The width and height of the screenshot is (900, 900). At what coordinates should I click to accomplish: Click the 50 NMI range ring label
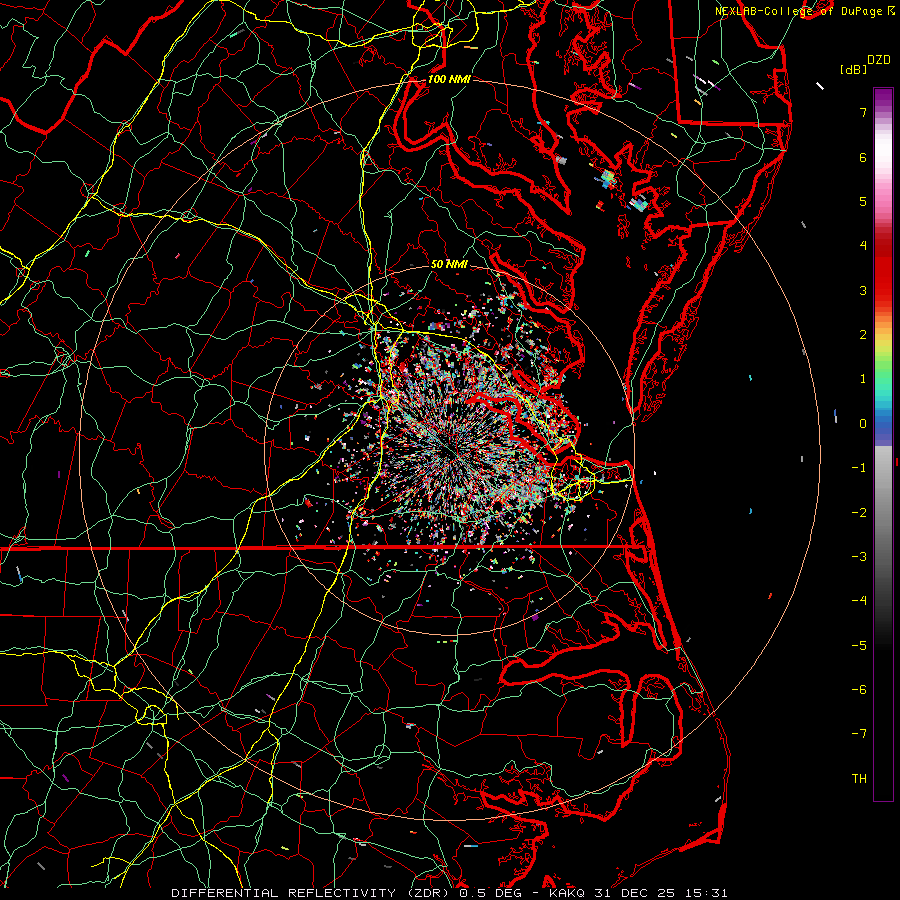(x=449, y=264)
